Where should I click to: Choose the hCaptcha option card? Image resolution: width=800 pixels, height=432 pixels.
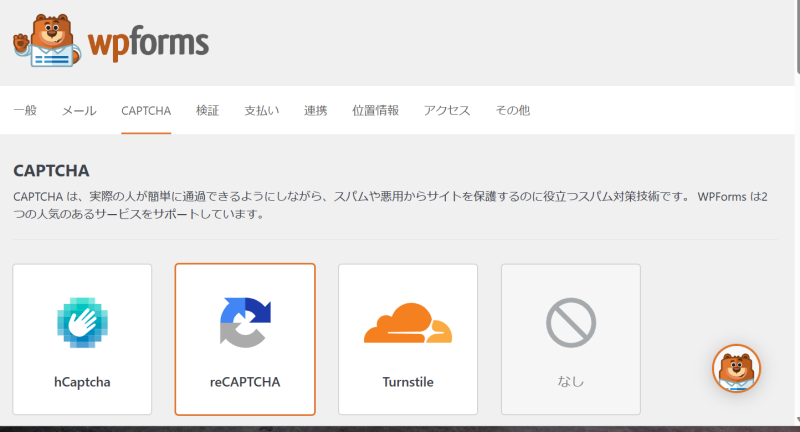pos(82,339)
